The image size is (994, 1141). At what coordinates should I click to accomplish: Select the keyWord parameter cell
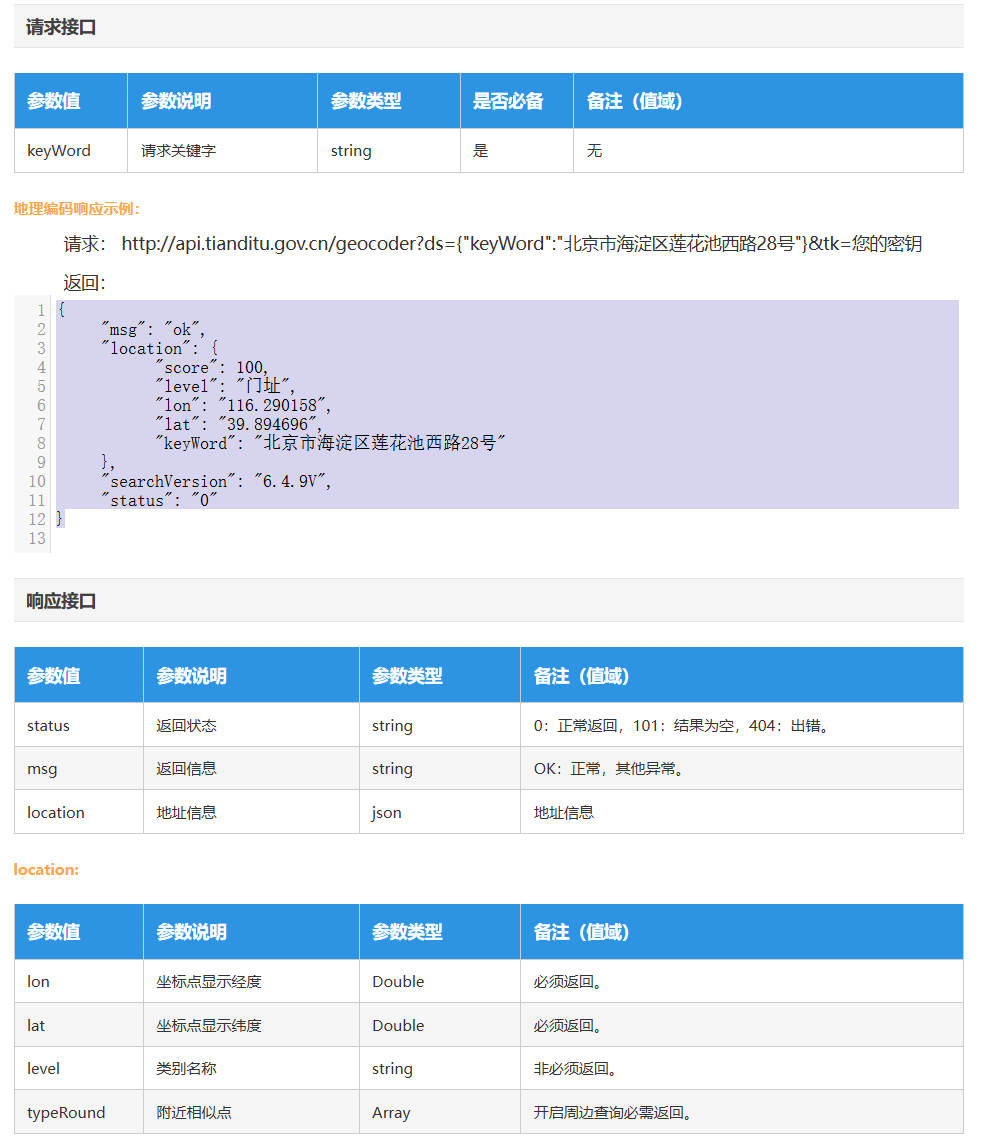71,151
